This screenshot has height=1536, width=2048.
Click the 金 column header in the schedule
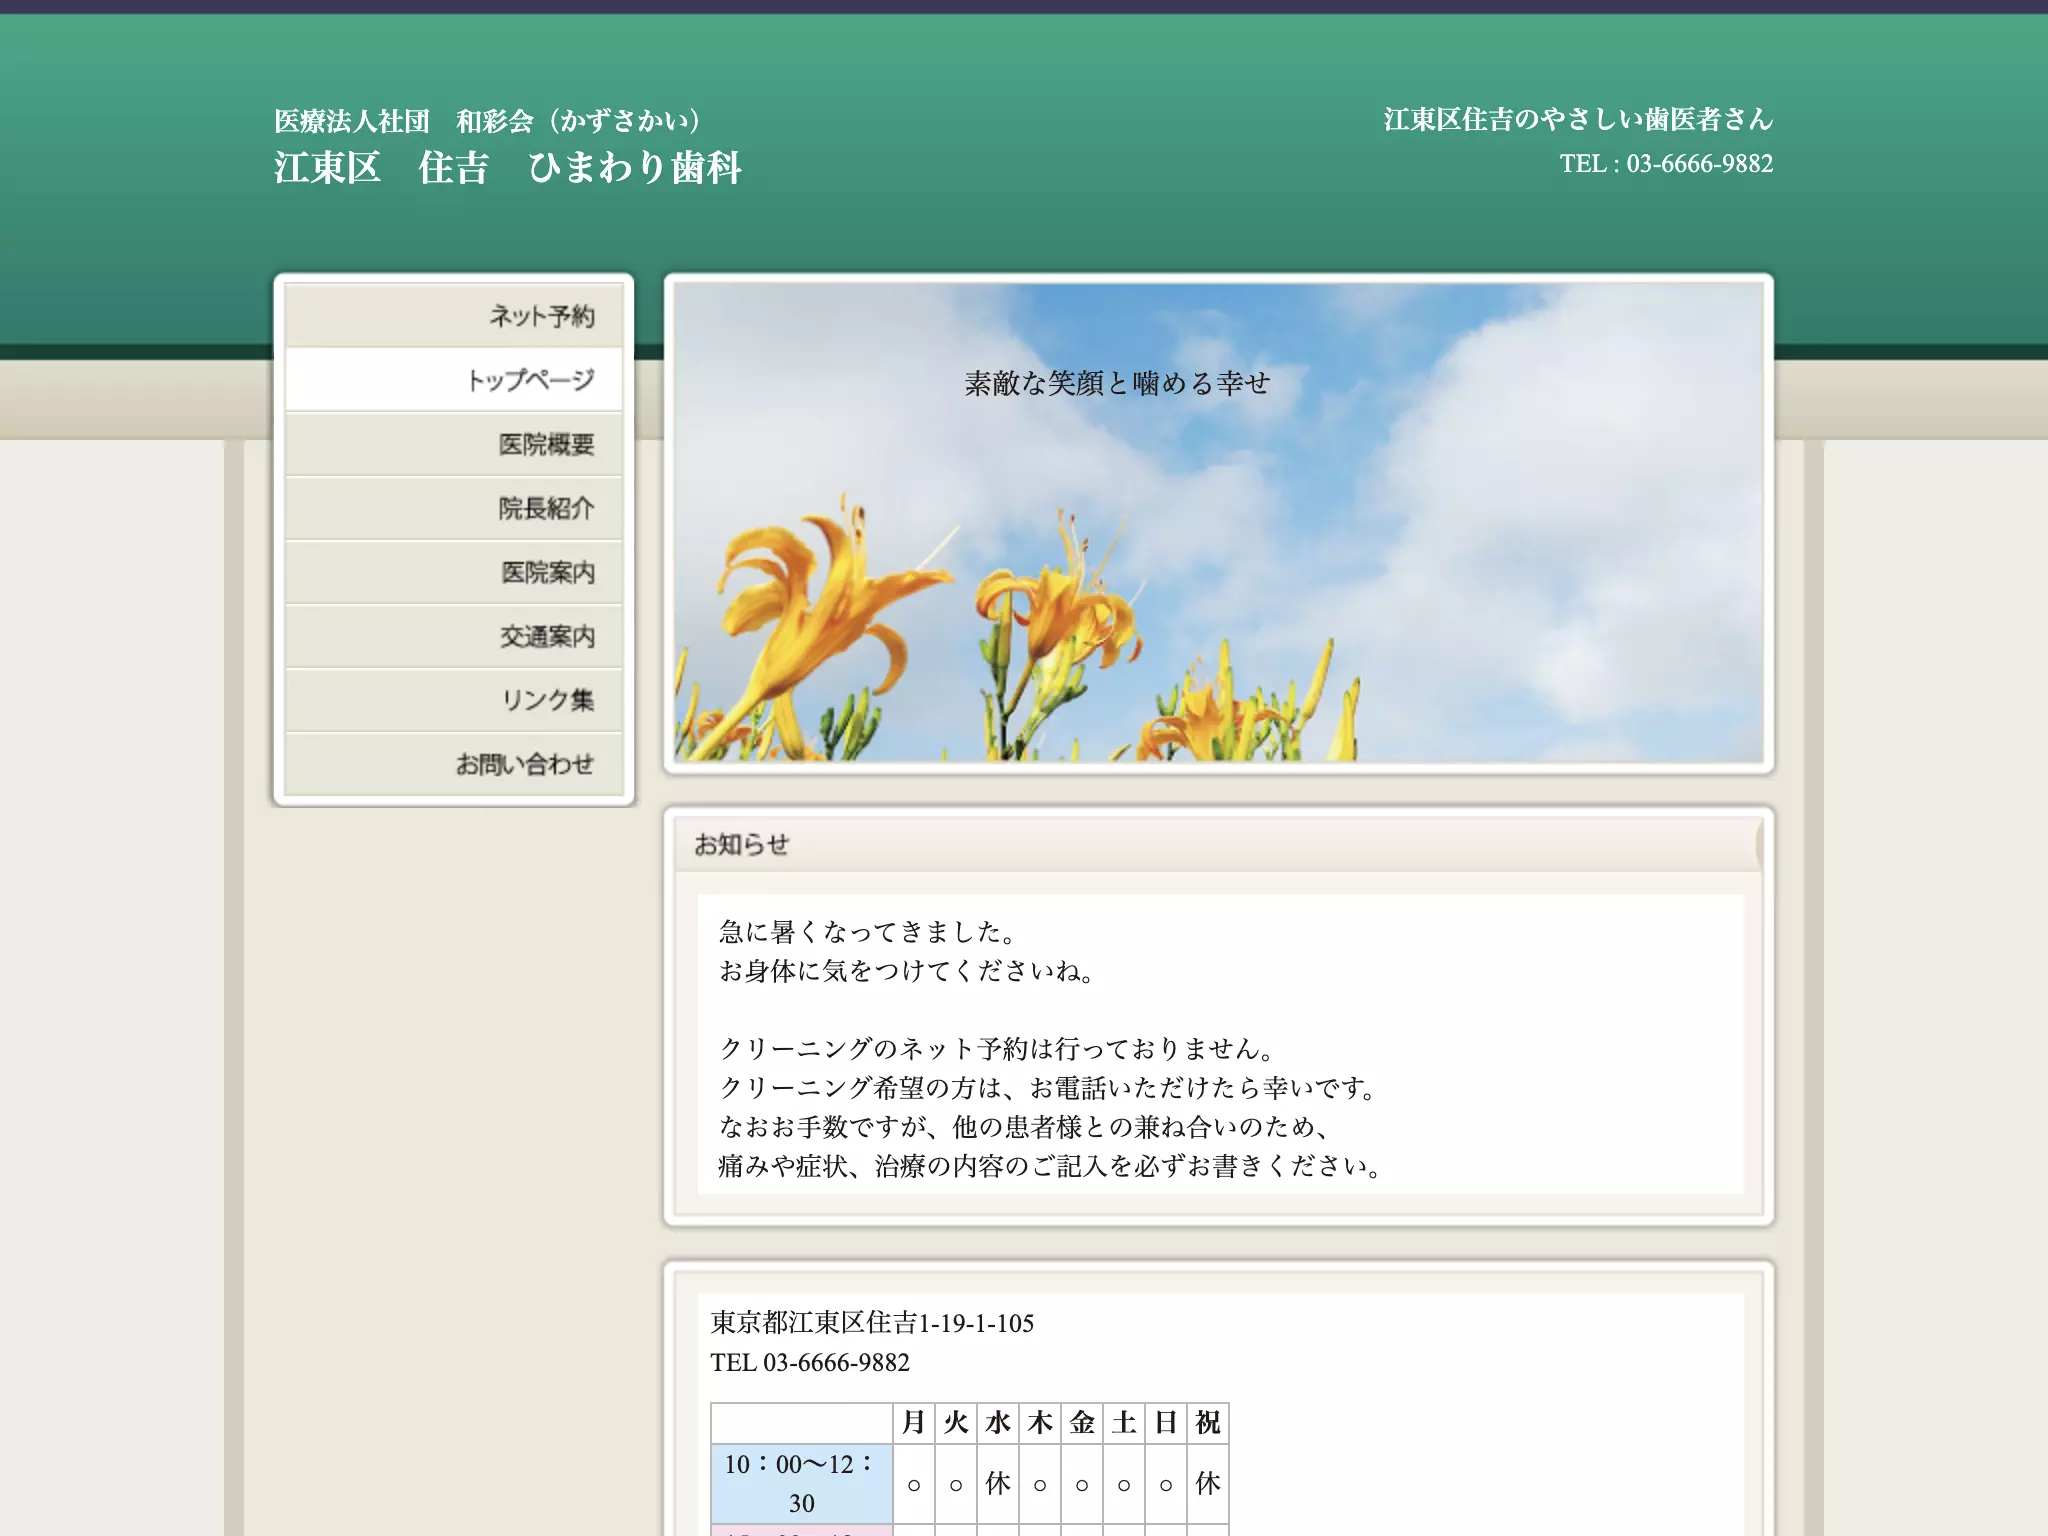[1081, 1423]
